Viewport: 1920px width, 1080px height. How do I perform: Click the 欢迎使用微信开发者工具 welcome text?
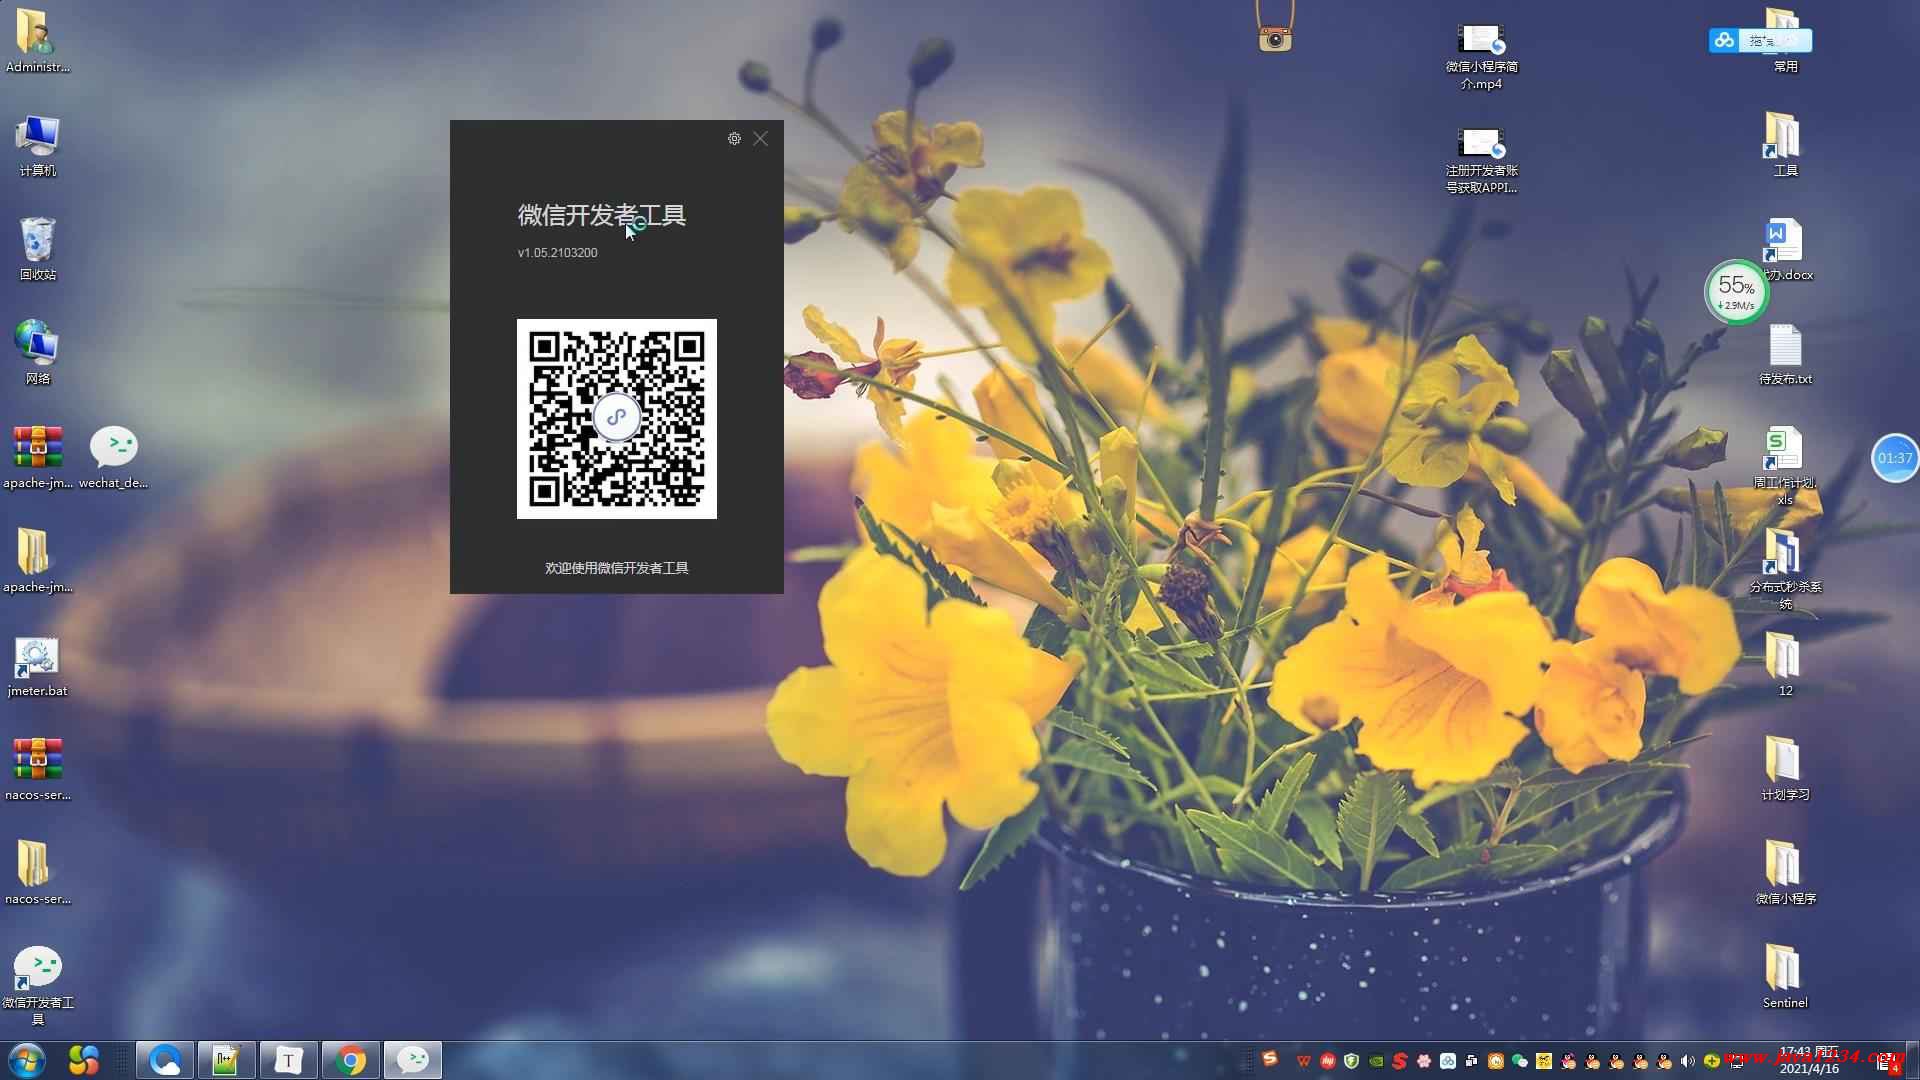[617, 568]
